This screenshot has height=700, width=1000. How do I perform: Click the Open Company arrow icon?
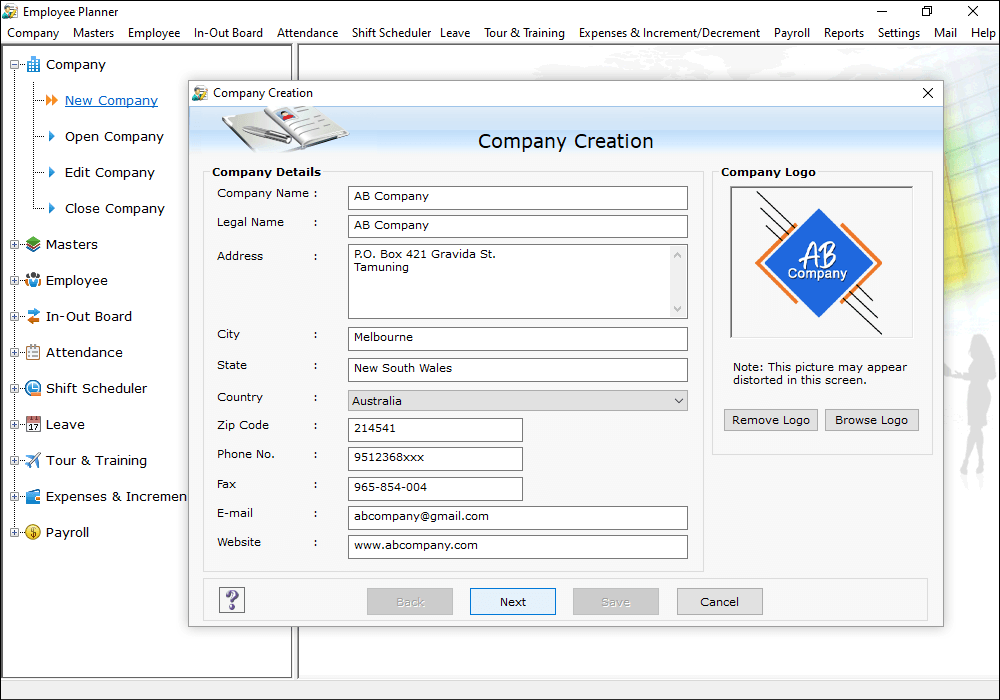point(52,136)
